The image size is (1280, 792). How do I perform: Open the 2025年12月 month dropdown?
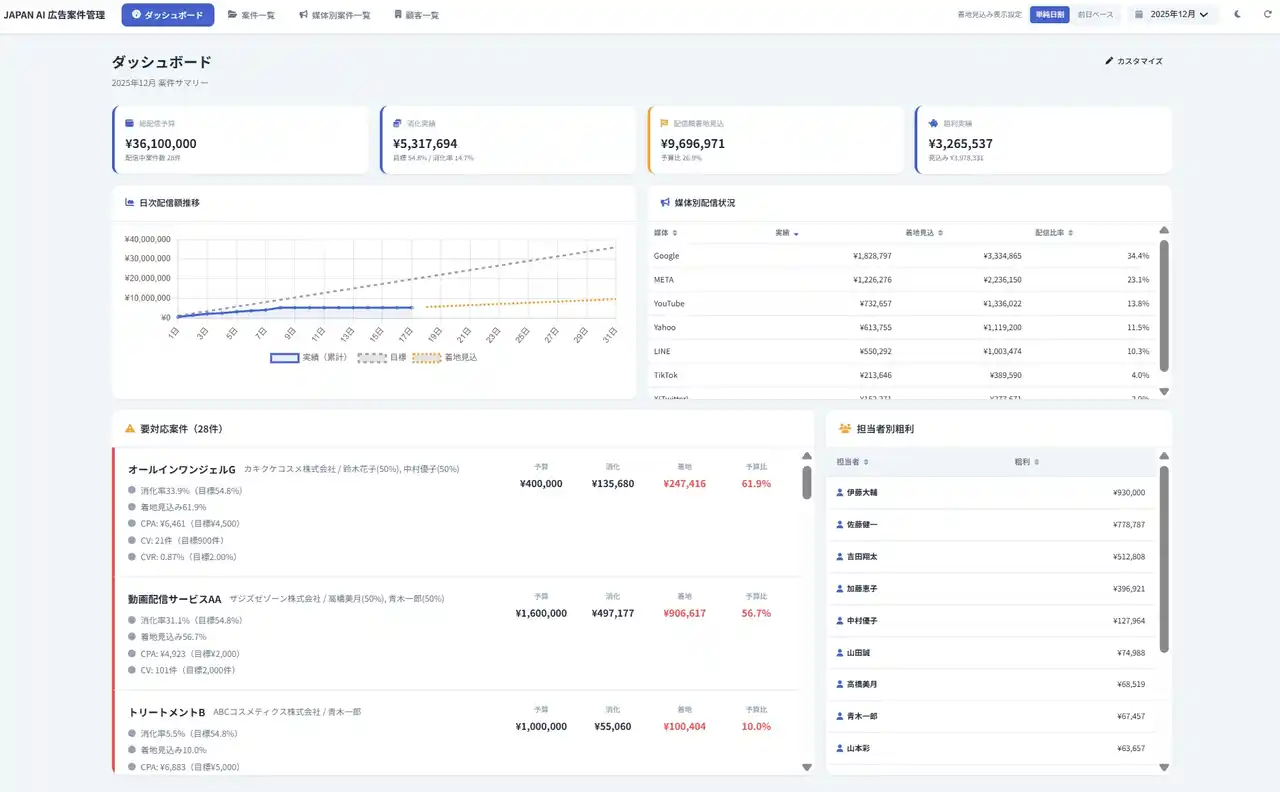click(1179, 15)
